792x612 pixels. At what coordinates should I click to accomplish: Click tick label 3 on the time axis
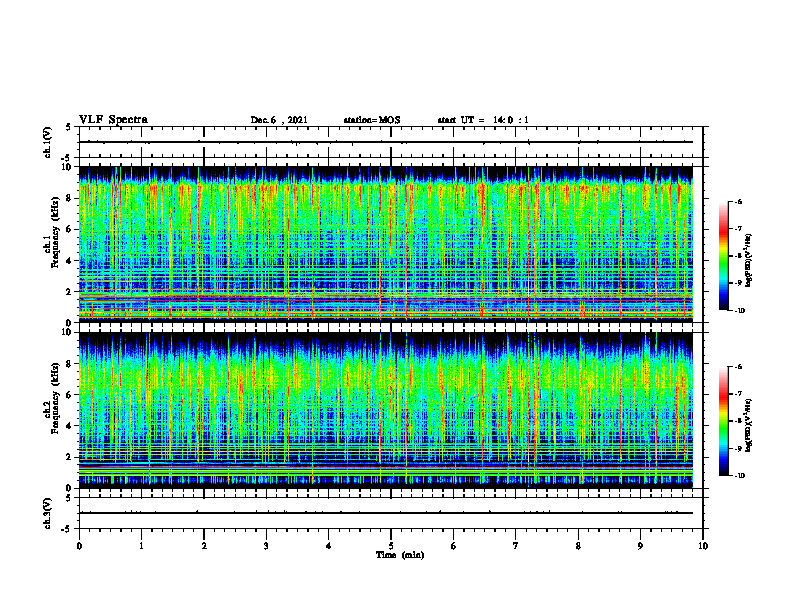pos(266,546)
